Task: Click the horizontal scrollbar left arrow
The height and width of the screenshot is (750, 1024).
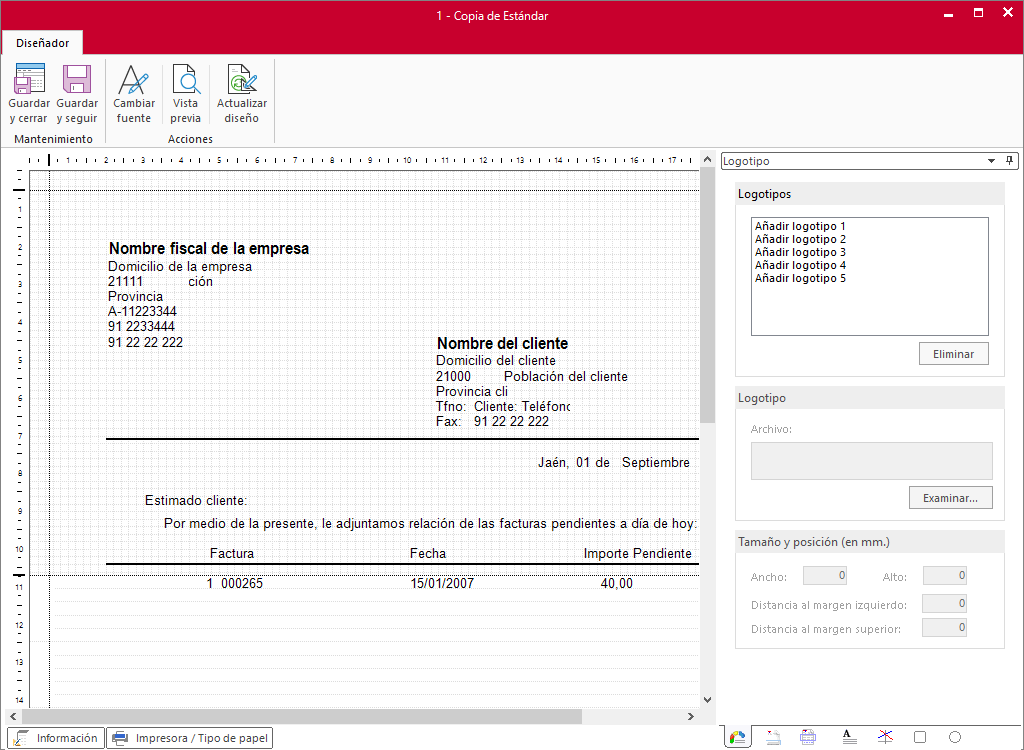Action: (13, 717)
